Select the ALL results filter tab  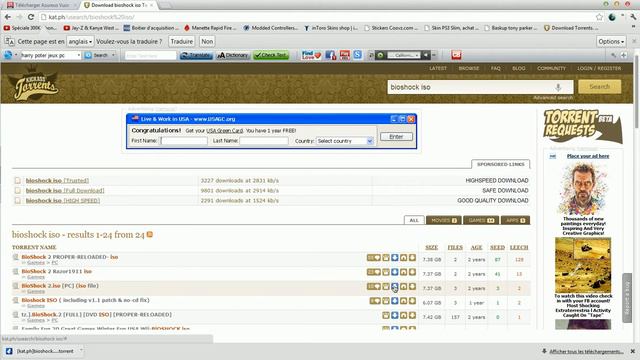click(x=414, y=220)
